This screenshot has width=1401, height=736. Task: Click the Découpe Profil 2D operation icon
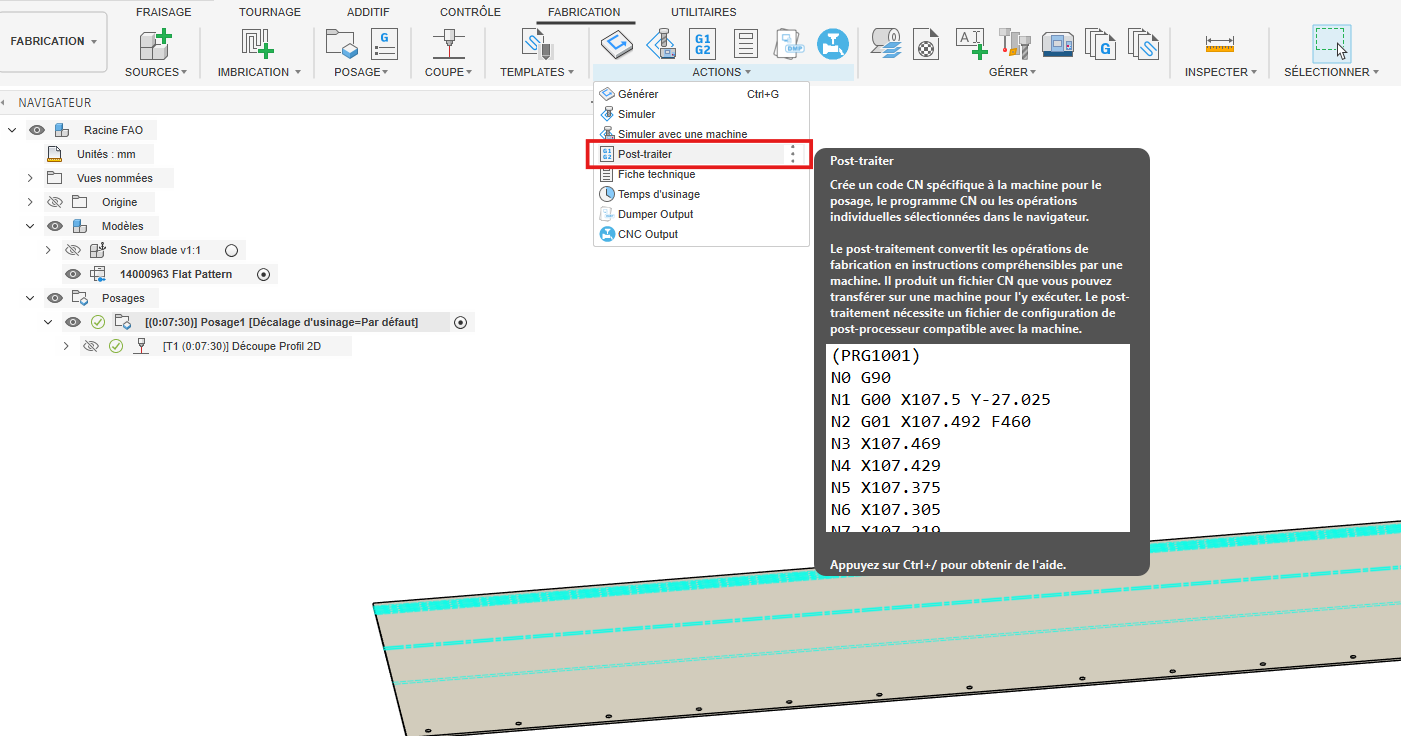140,346
